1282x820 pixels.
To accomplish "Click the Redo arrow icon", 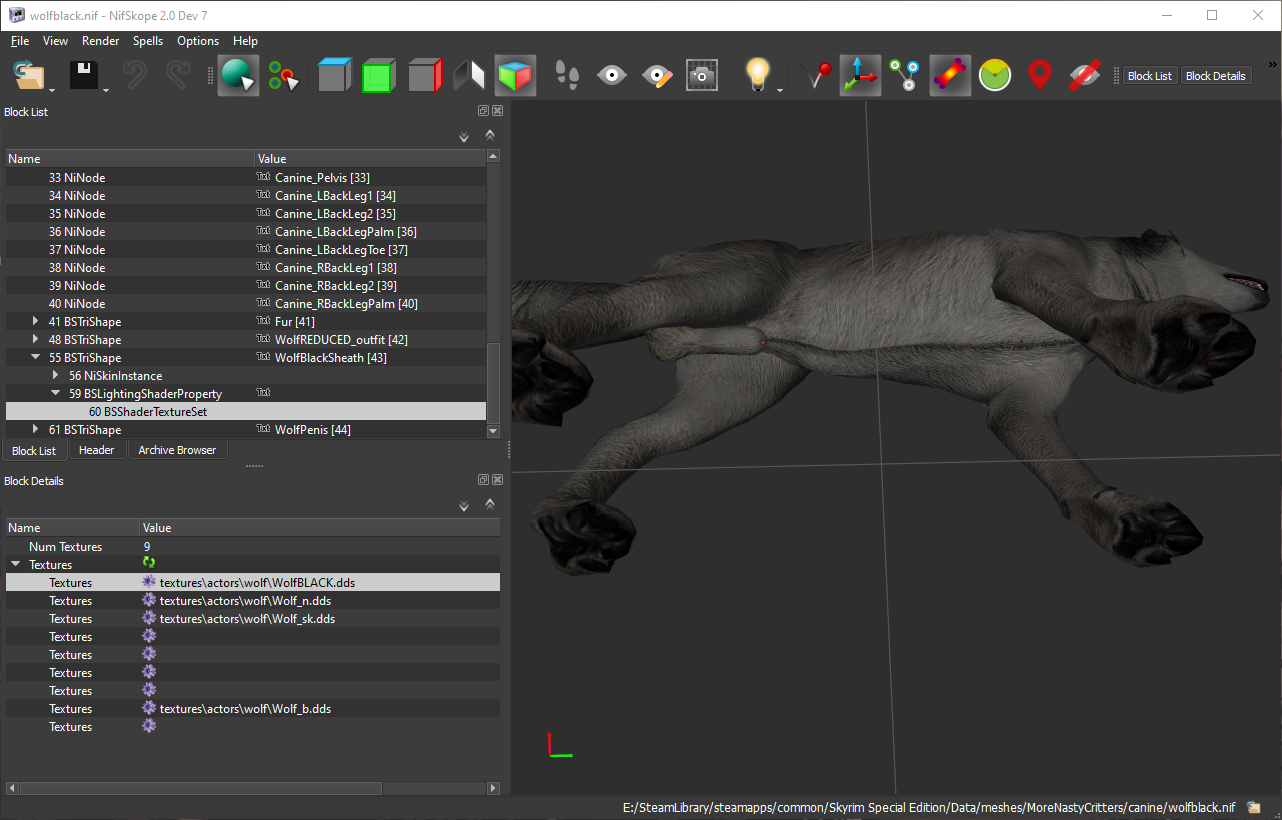I will pos(178,75).
